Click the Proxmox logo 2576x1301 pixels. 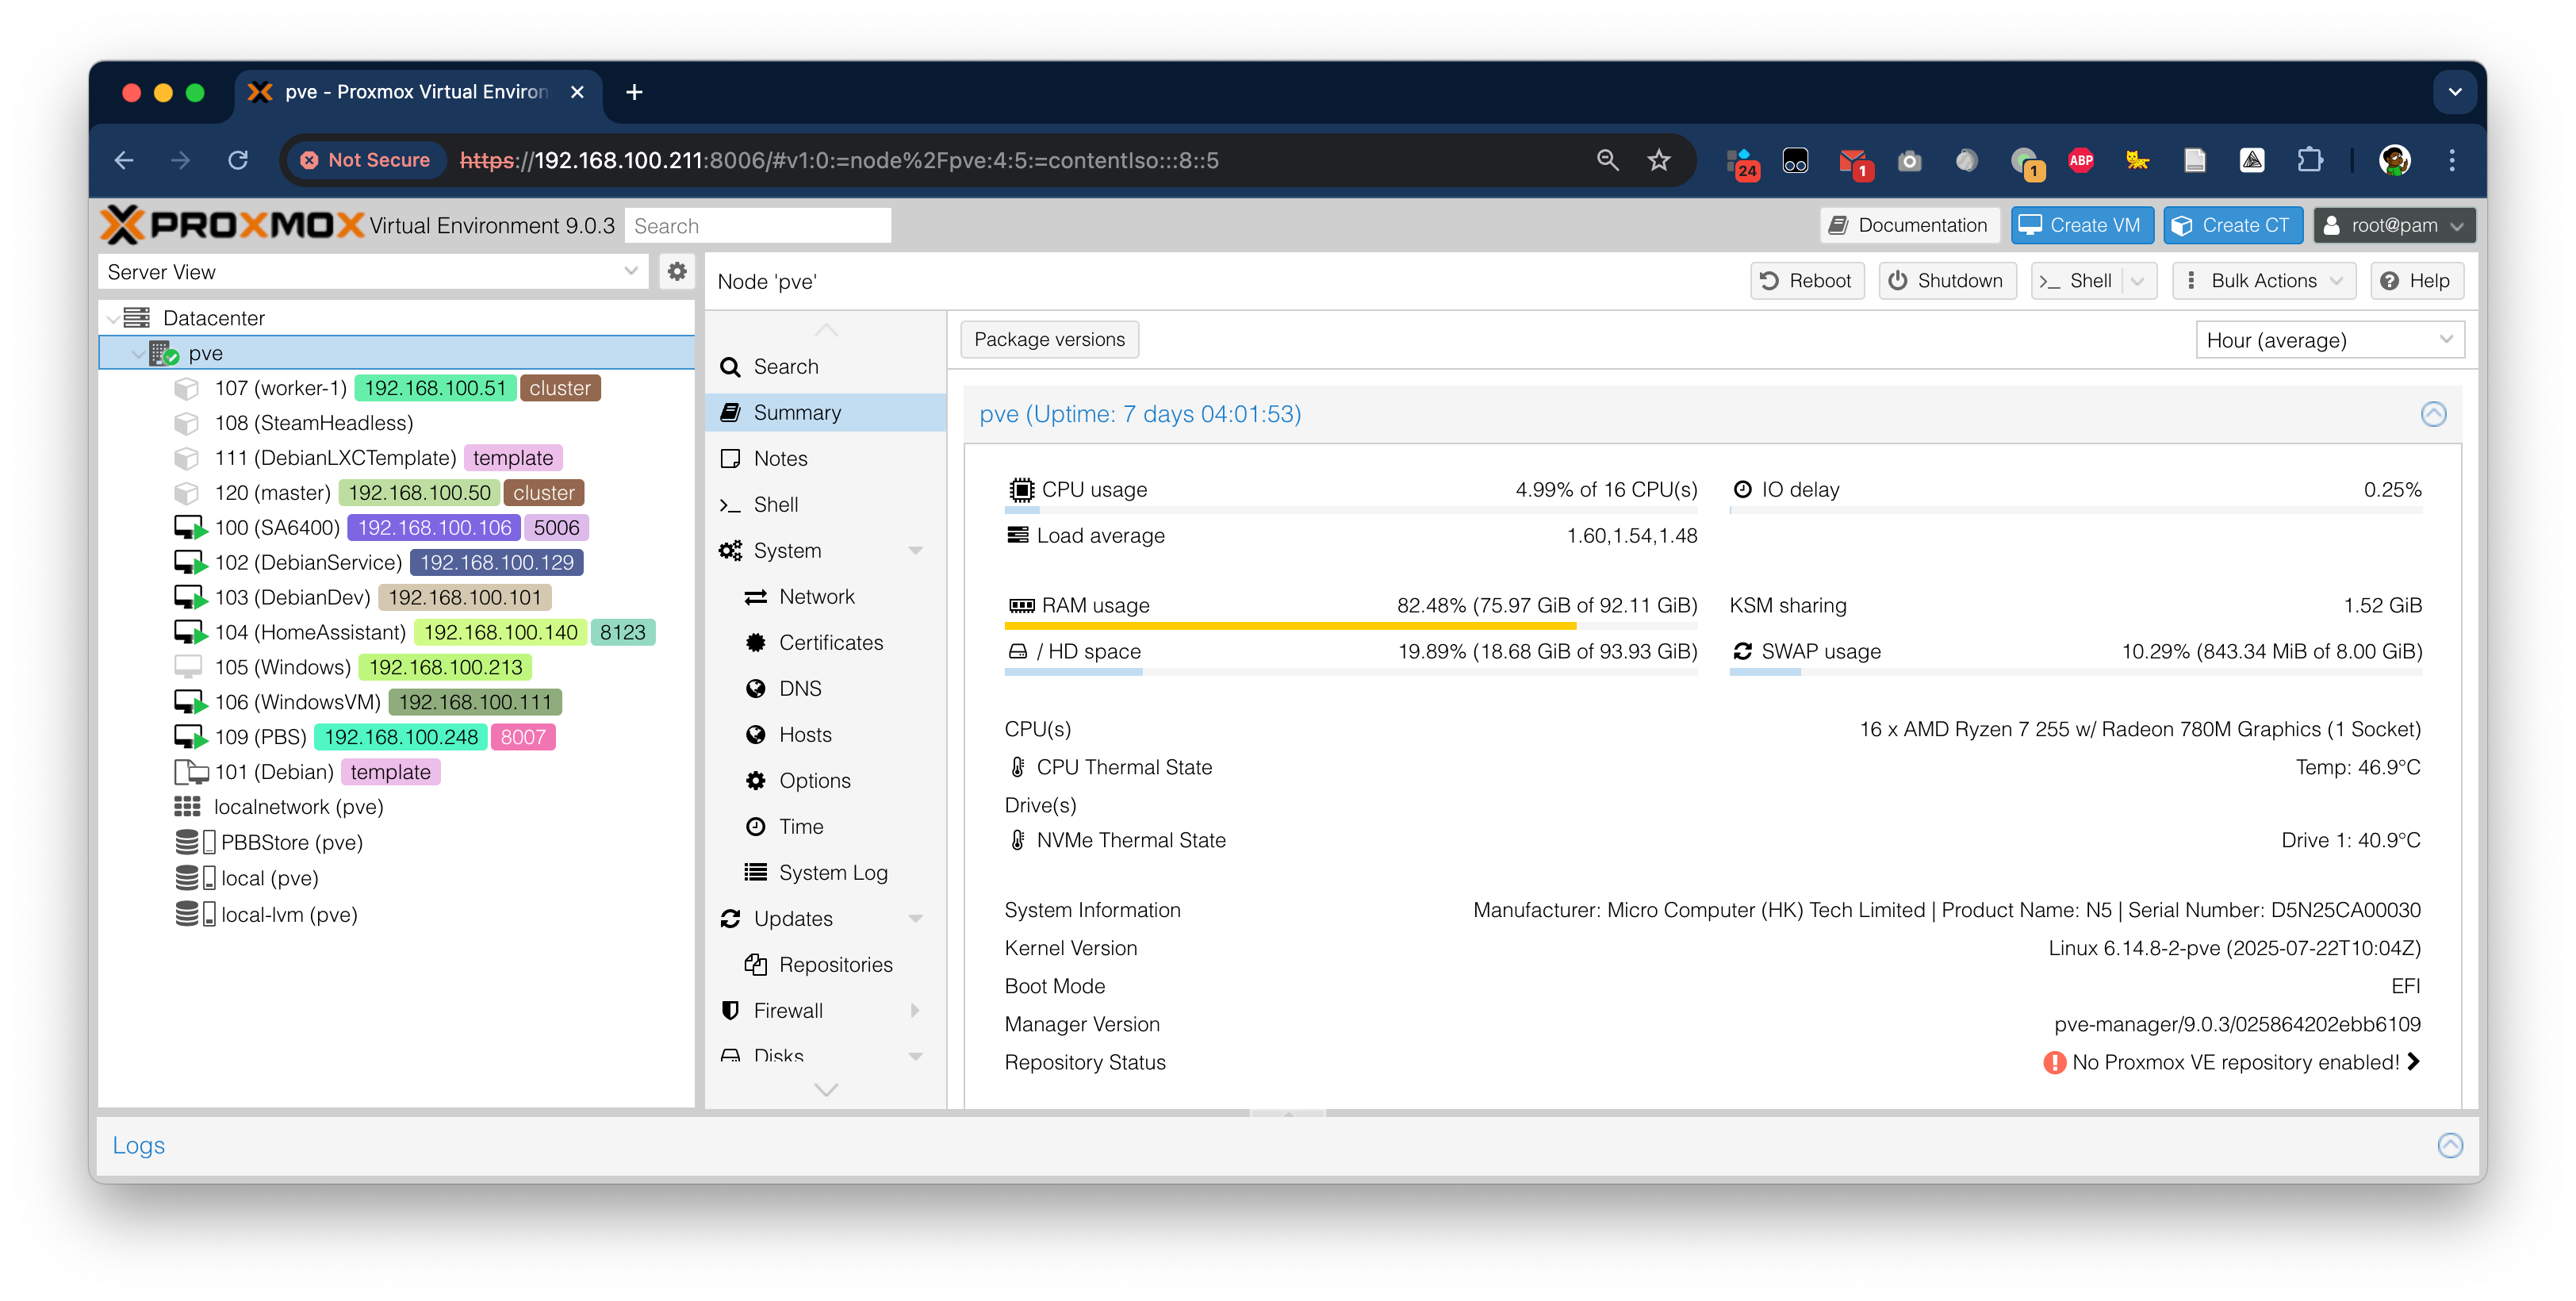232,225
